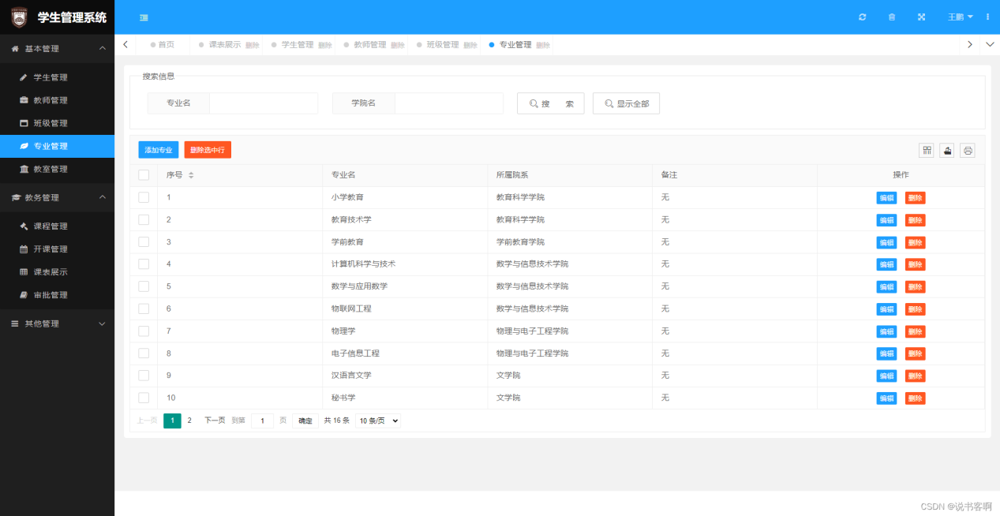Image resolution: width=1000 pixels, height=516 pixels.
Task: Edit the 电子信息工程 row
Action: (886, 353)
